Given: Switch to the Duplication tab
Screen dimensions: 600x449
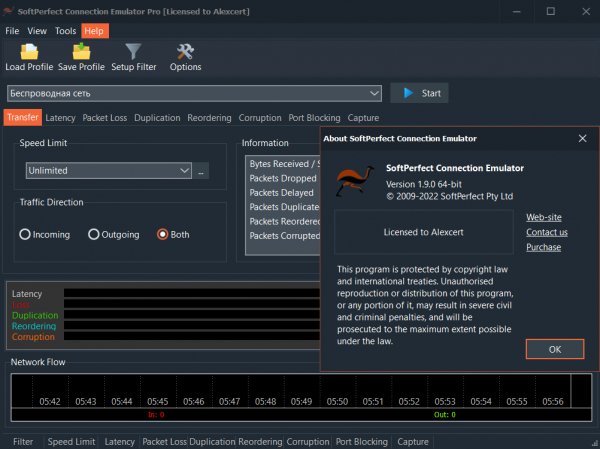Looking at the screenshot, I should (157, 118).
